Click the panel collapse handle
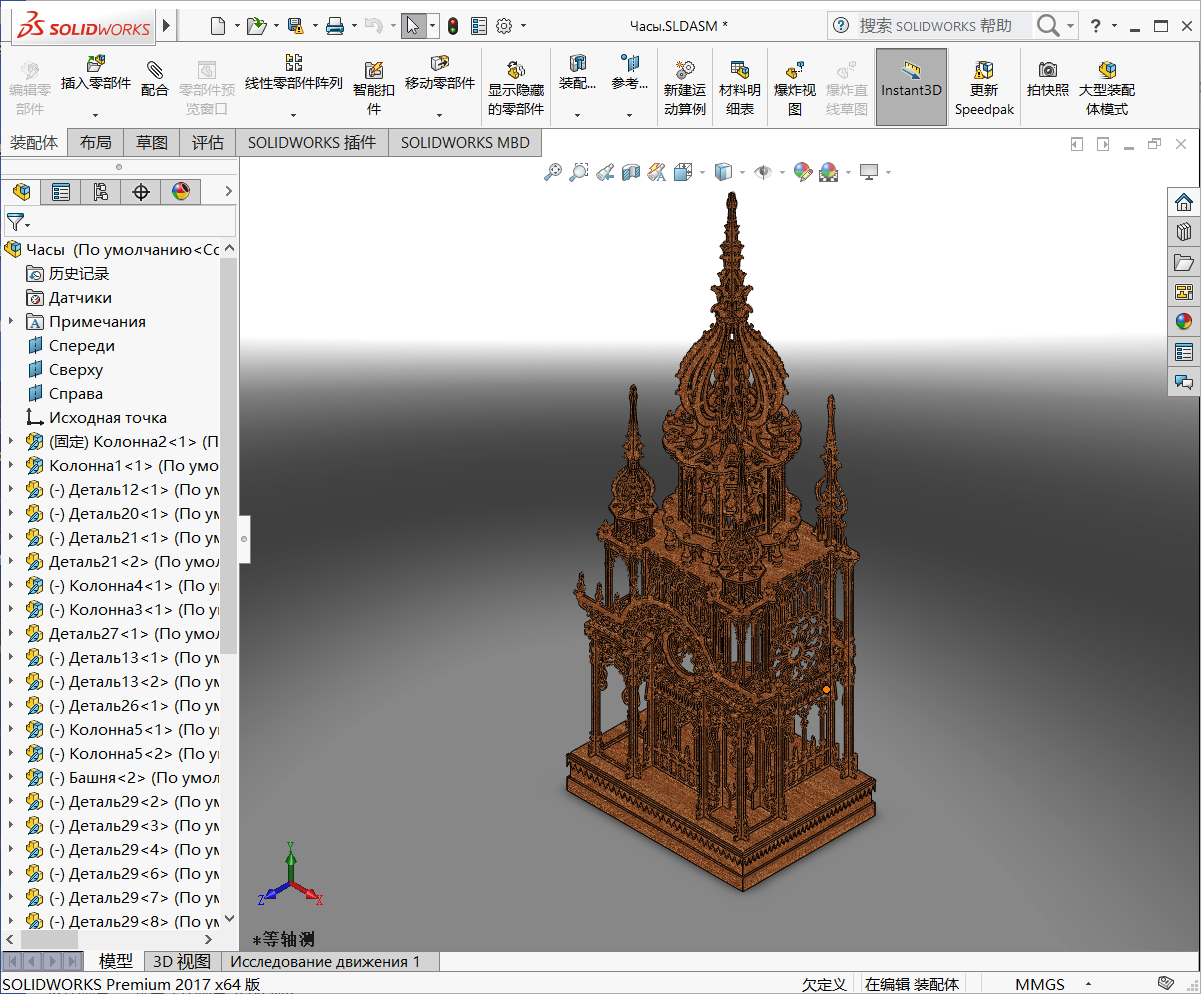 244,540
